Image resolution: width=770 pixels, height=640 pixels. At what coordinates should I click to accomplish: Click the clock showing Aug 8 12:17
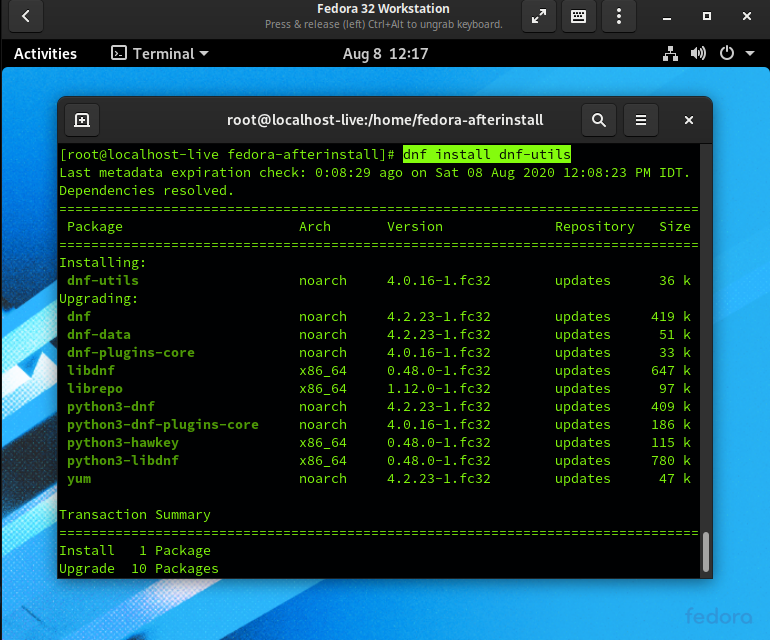point(385,54)
